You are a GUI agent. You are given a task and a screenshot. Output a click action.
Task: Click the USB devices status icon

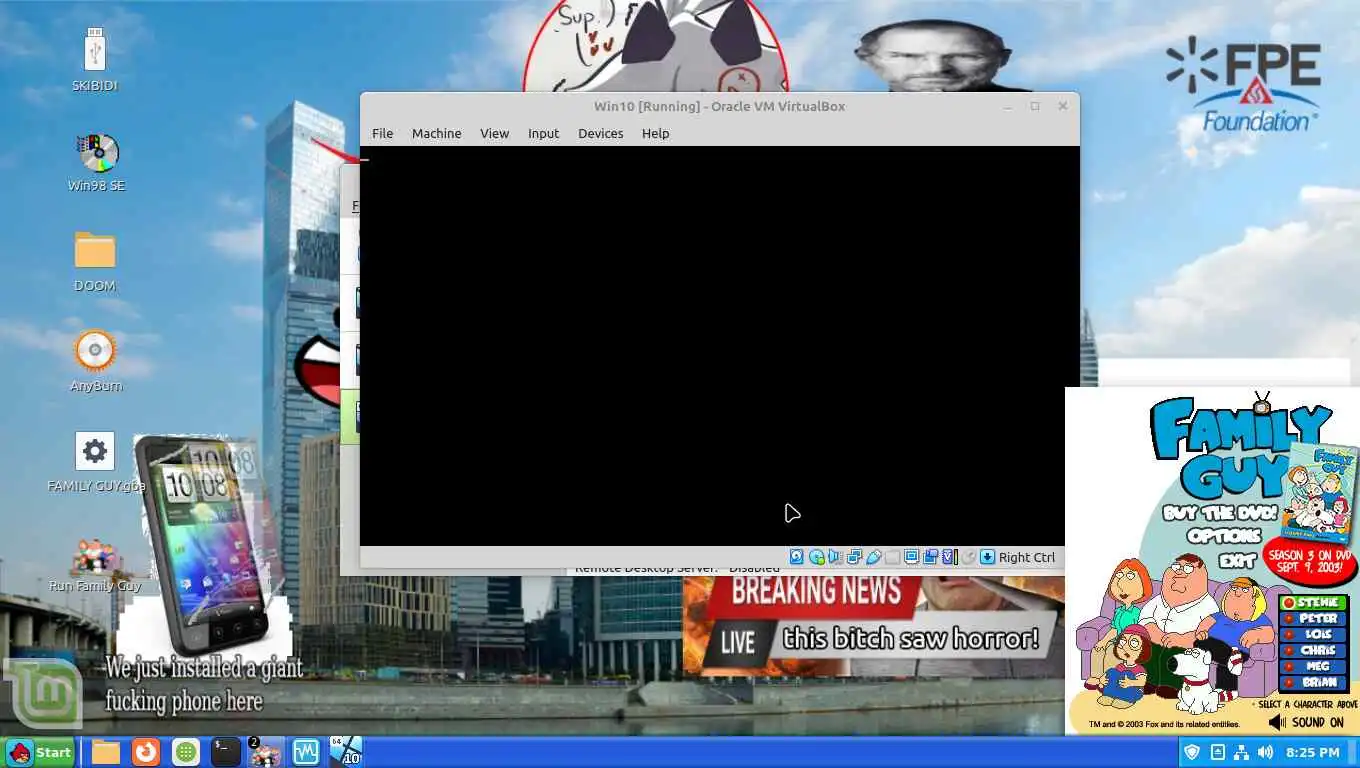coord(874,557)
